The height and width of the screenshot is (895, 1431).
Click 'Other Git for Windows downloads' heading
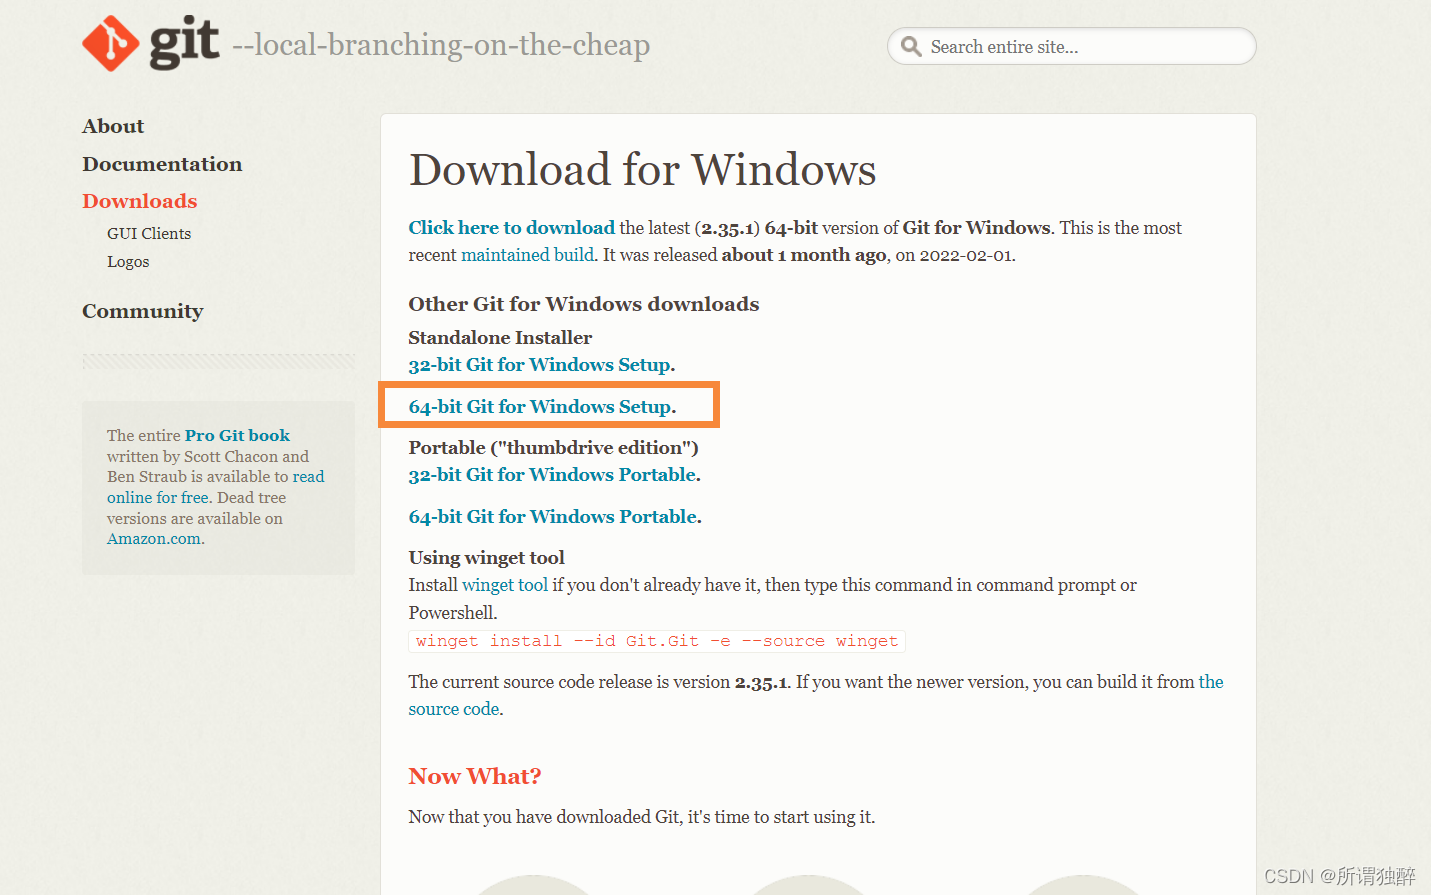tap(584, 304)
